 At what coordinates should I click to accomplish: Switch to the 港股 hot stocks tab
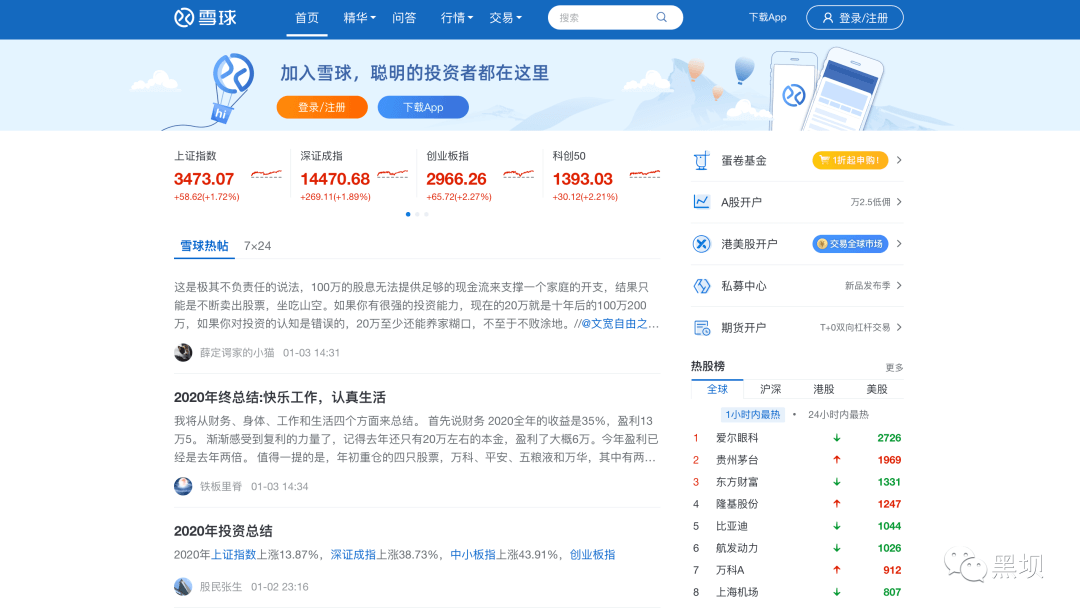[x=824, y=389]
